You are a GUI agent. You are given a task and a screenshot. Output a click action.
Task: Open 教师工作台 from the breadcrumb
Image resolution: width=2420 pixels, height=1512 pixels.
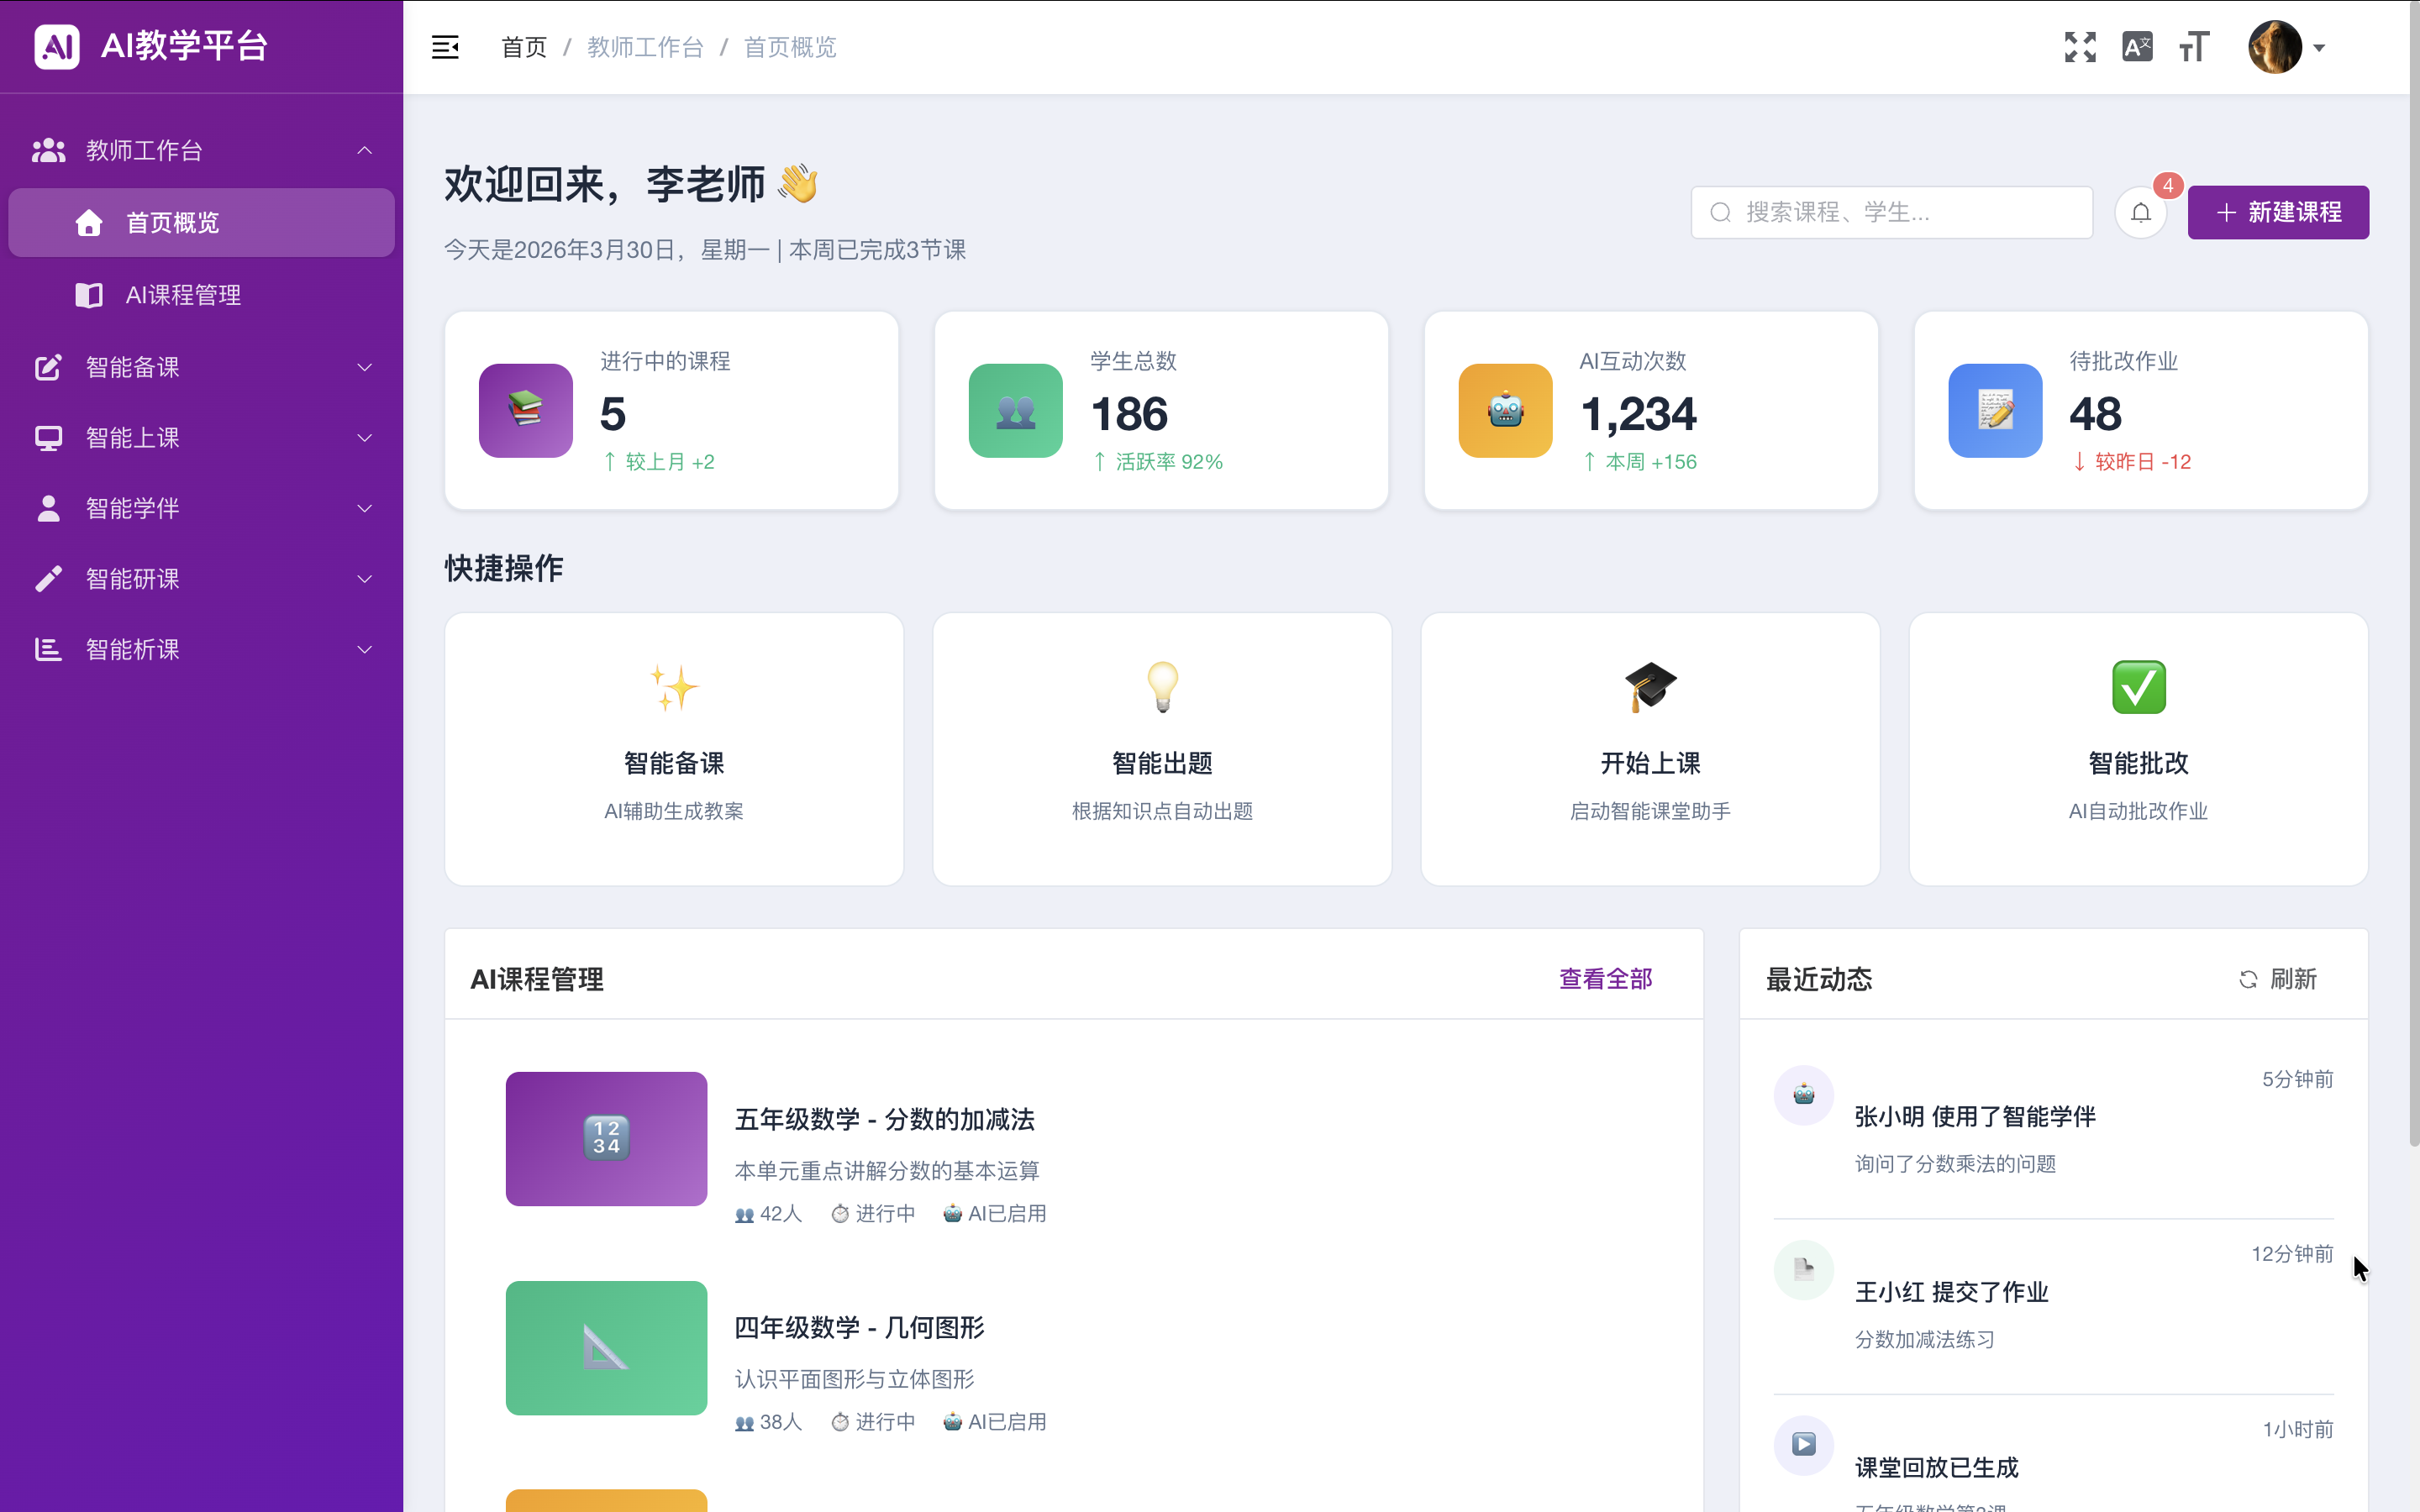[x=645, y=47]
